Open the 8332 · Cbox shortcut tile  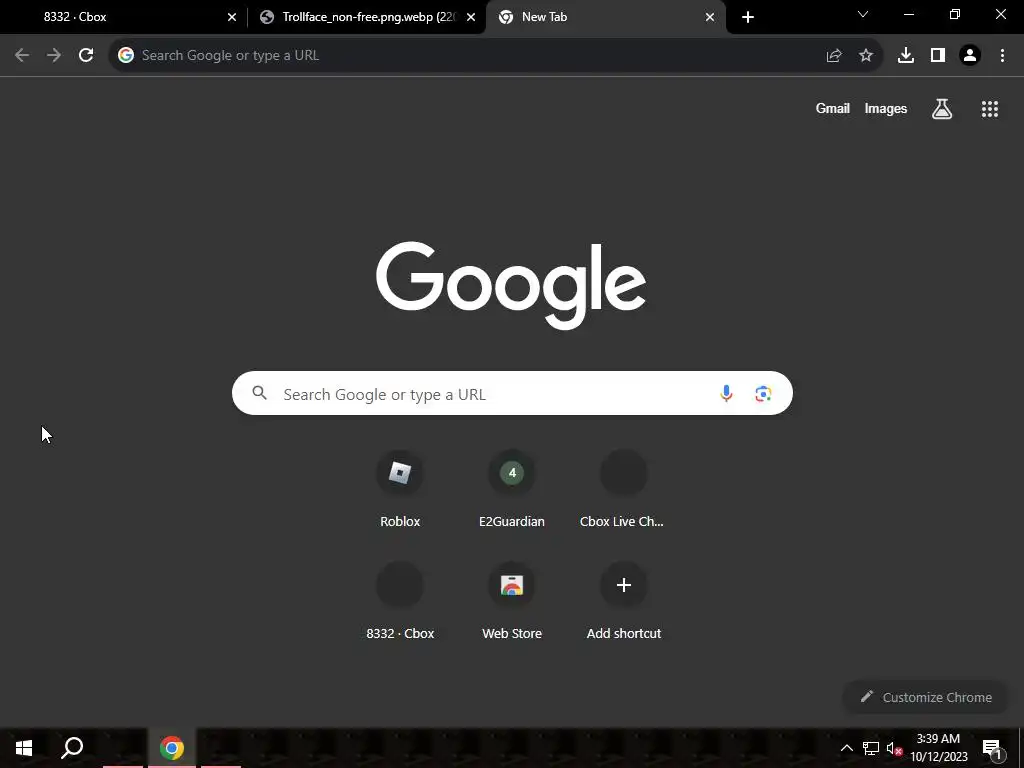pos(400,600)
